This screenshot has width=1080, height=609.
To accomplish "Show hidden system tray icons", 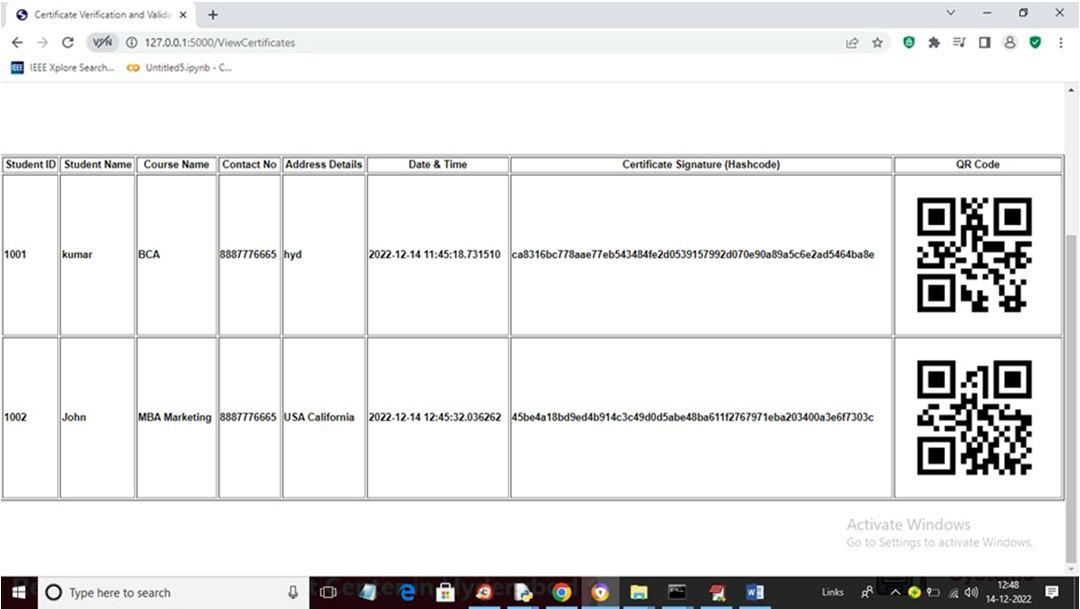I will click(895, 592).
